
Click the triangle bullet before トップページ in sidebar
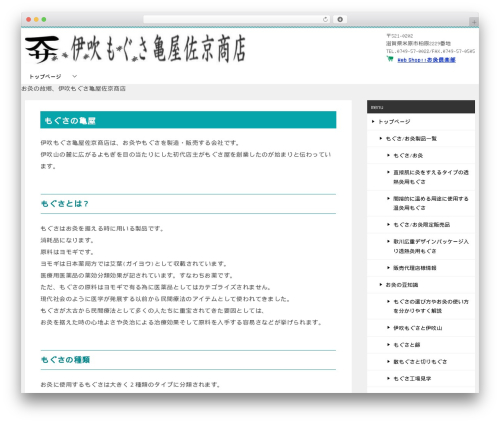pyautogui.click(x=373, y=122)
